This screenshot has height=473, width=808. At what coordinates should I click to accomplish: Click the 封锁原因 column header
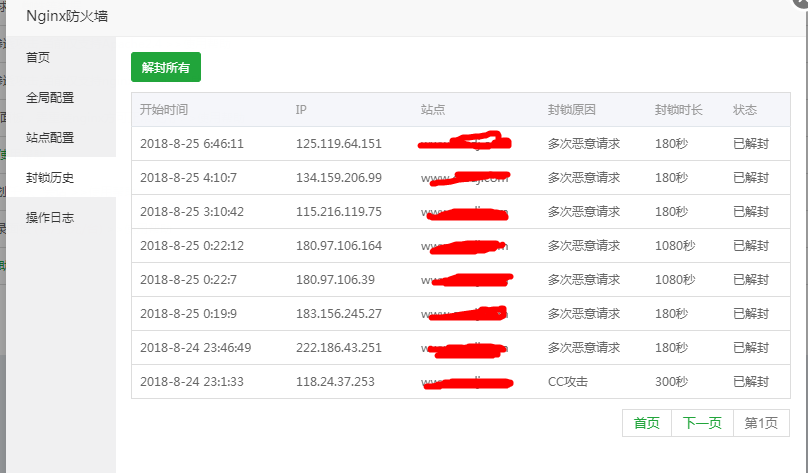(572, 109)
